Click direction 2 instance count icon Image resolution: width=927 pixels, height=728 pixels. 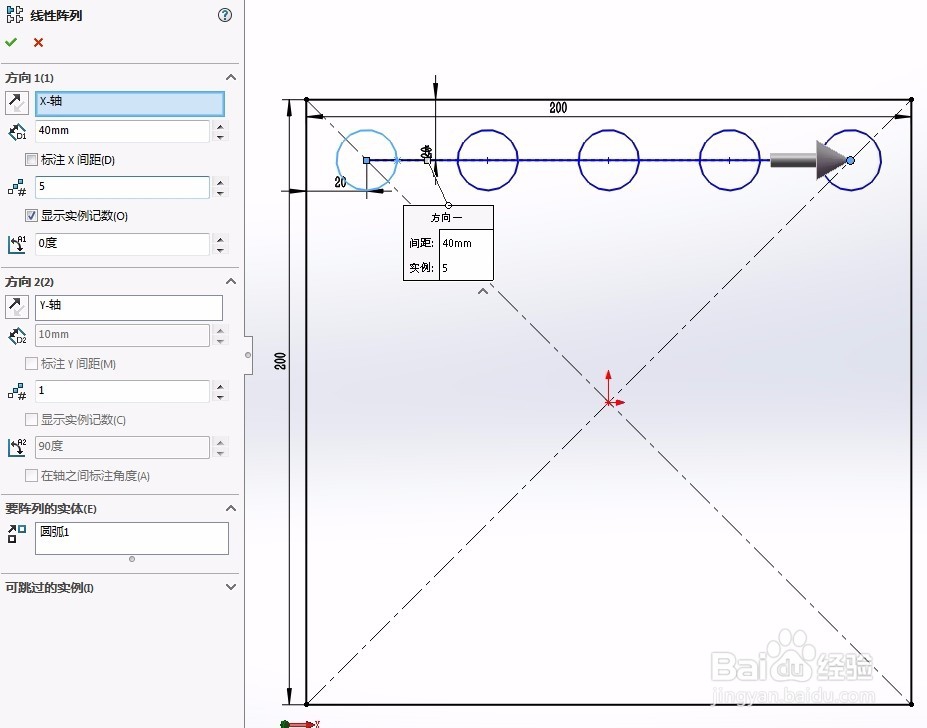tap(17, 391)
